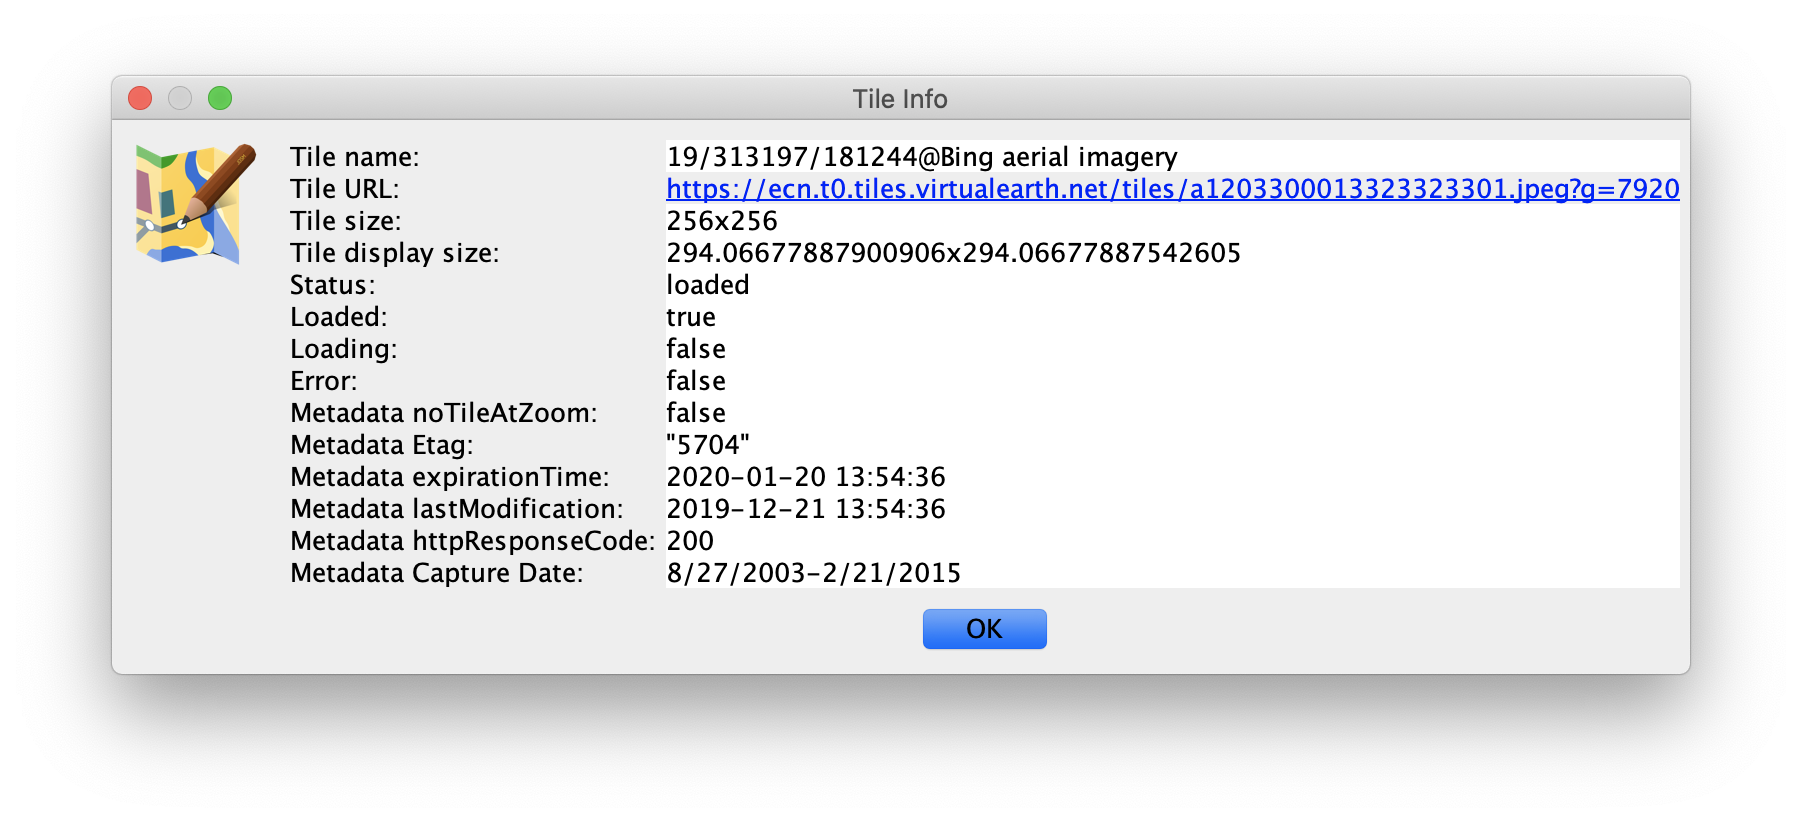Image resolution: width=1802 pixels, height=822 pixels.
Task: Click the 'Metadata Capture Date:' label
Action: pyautogui.click(x=437, y=573)
